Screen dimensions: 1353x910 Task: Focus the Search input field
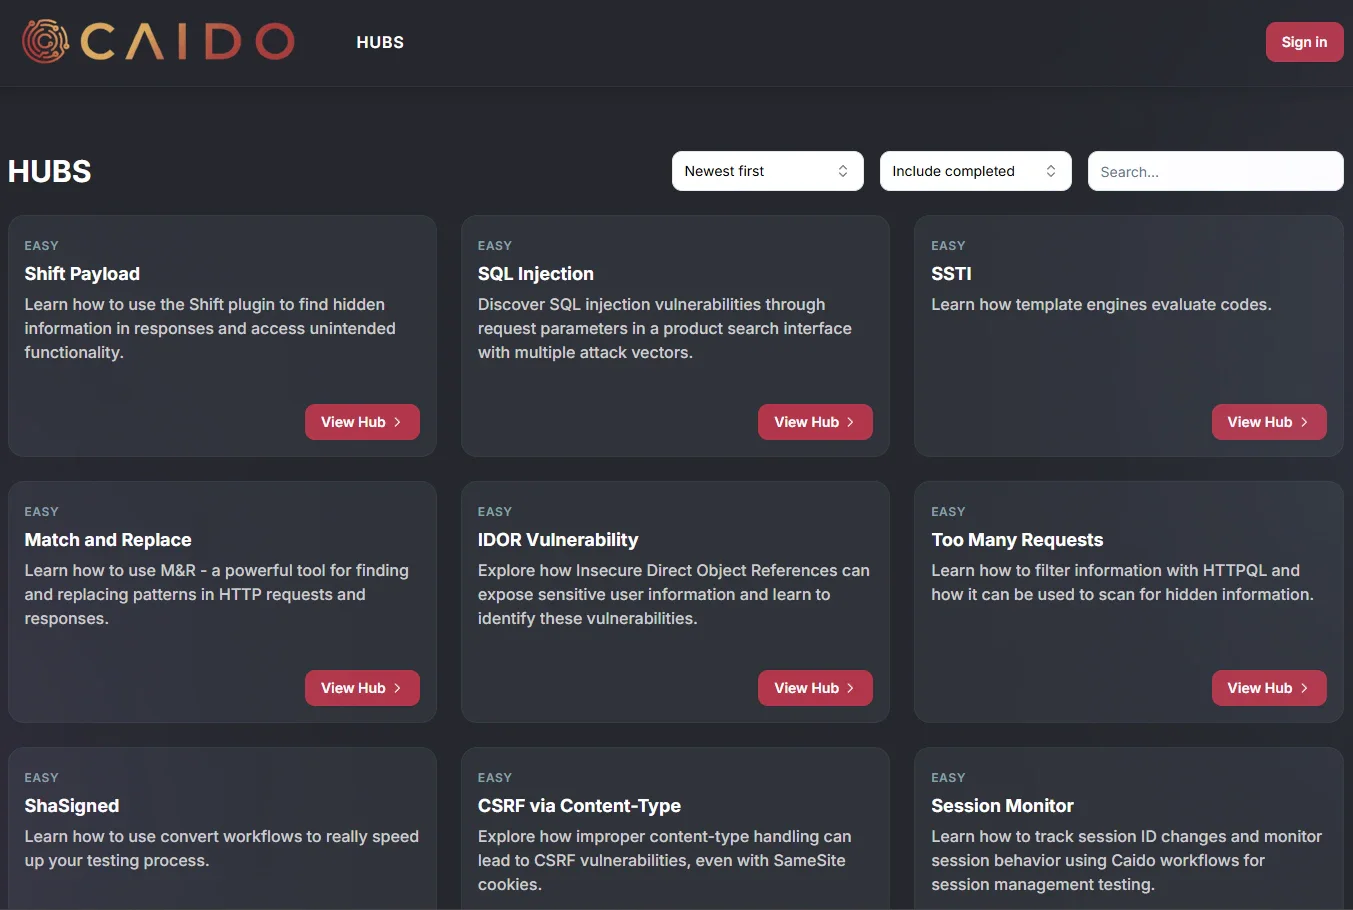(1214, 171)
